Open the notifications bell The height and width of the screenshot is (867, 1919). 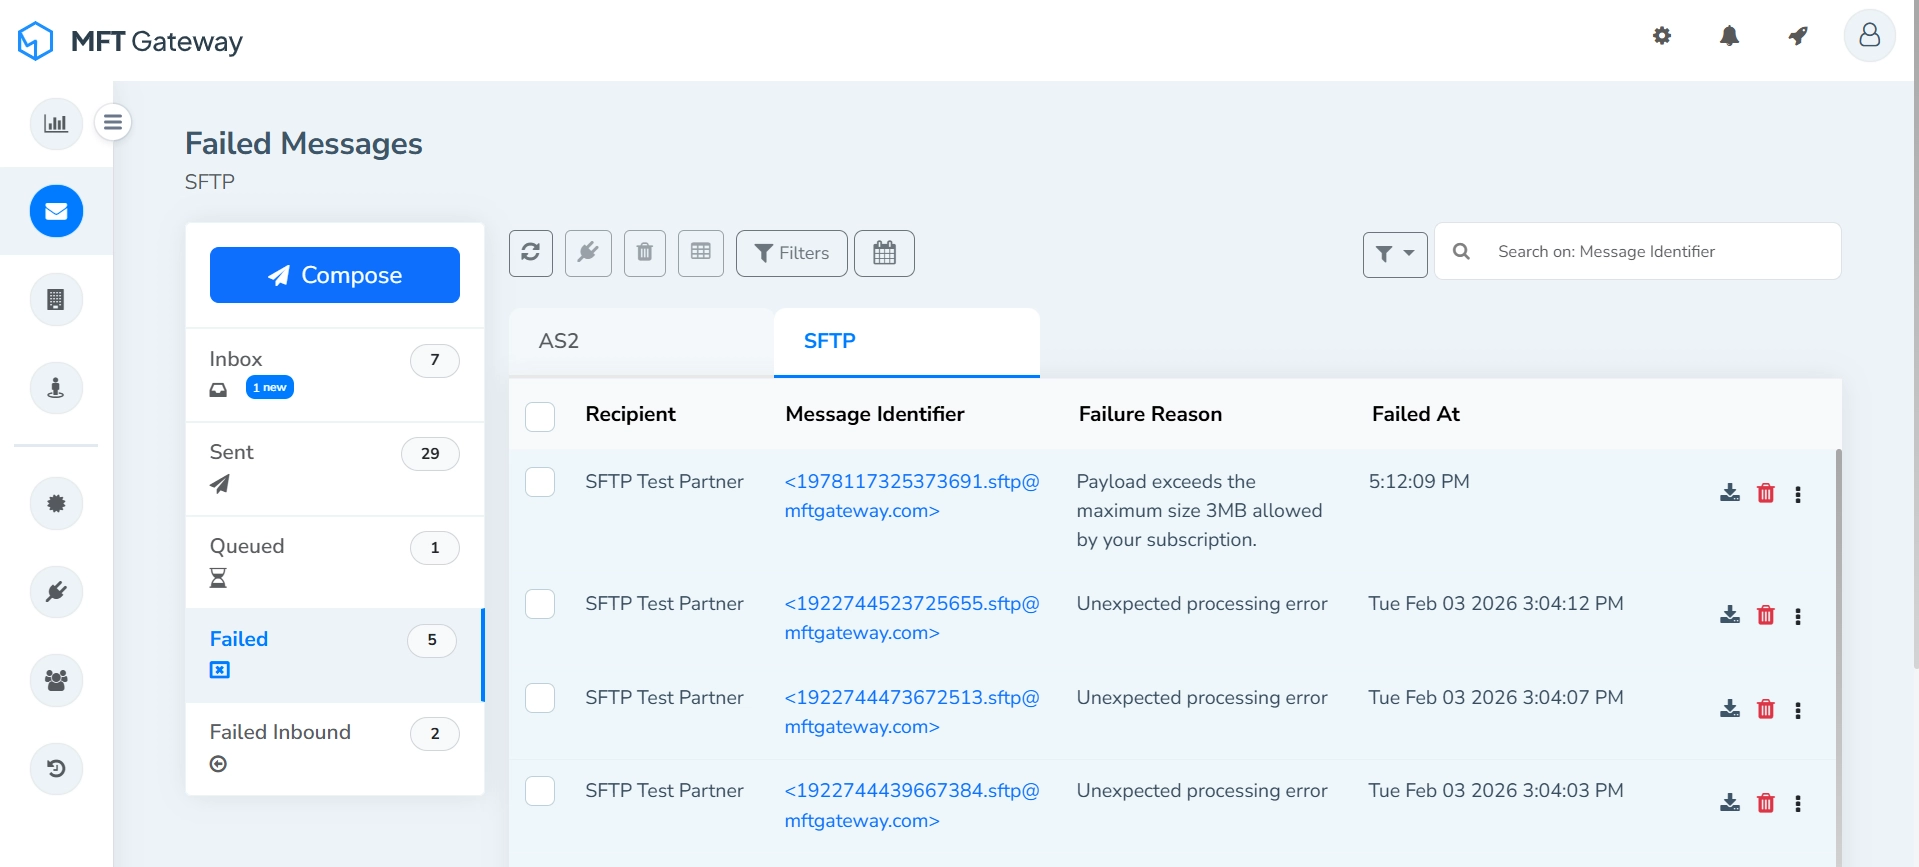click(x=1729, y=36)
